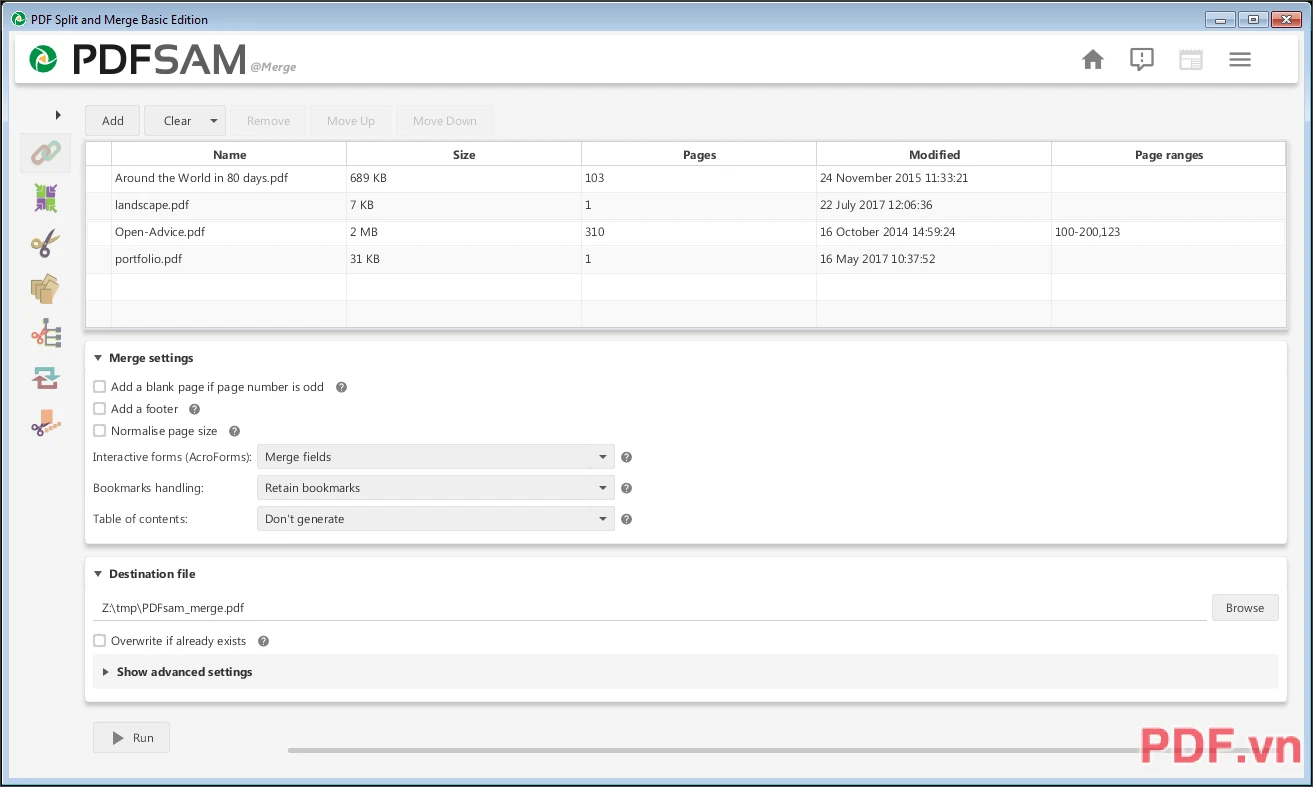Click the Add button
Viewport: 1313px width, 787px height.
tap(113, 121)
